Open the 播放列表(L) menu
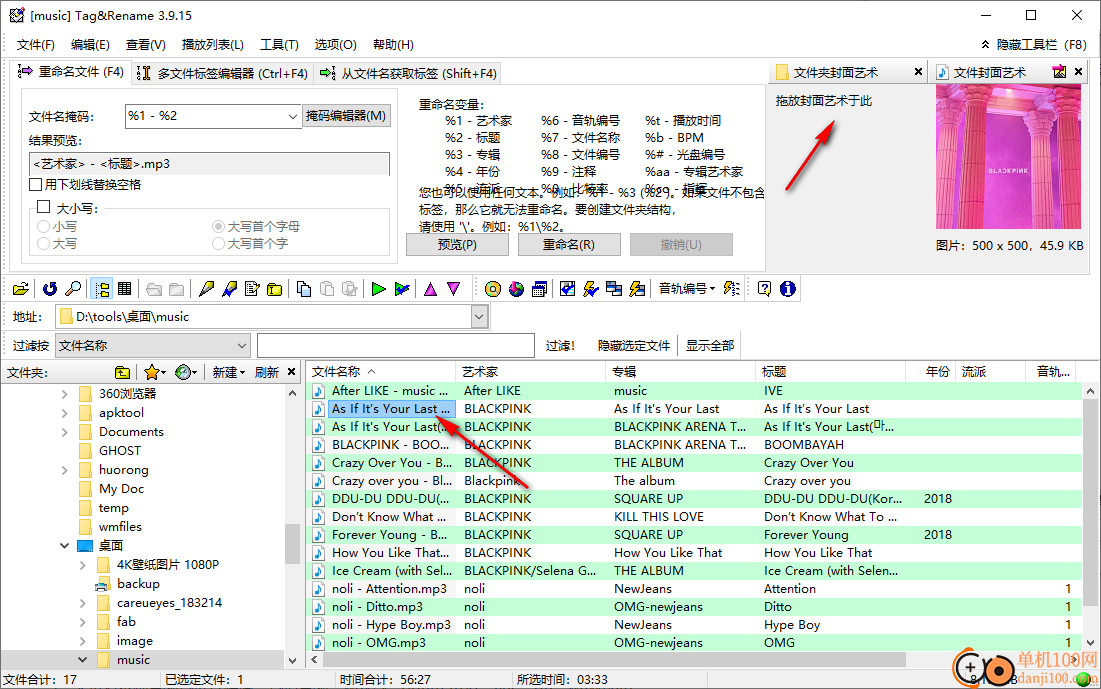 (213, 45)
